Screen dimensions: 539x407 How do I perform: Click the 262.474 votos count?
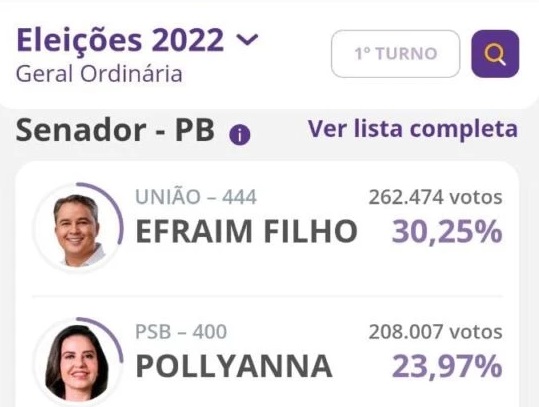coord(436,197)
